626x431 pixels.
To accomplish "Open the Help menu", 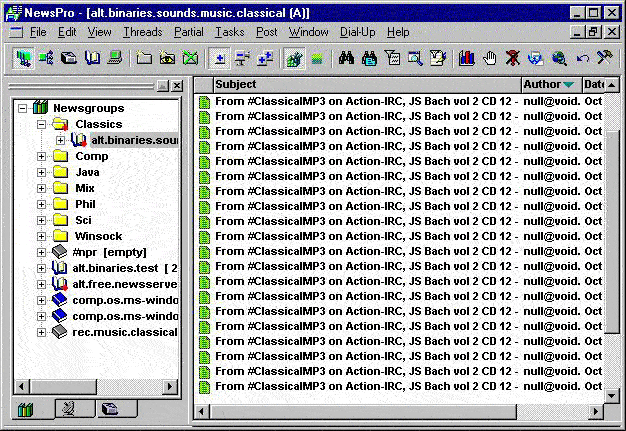I will coord(398,32).
